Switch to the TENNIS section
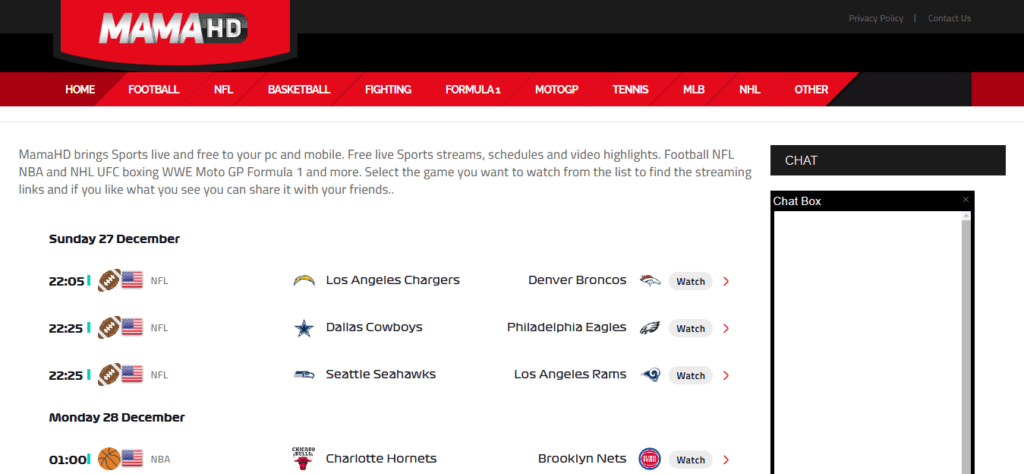1024x474 pixels. click(x=630, y=89)
